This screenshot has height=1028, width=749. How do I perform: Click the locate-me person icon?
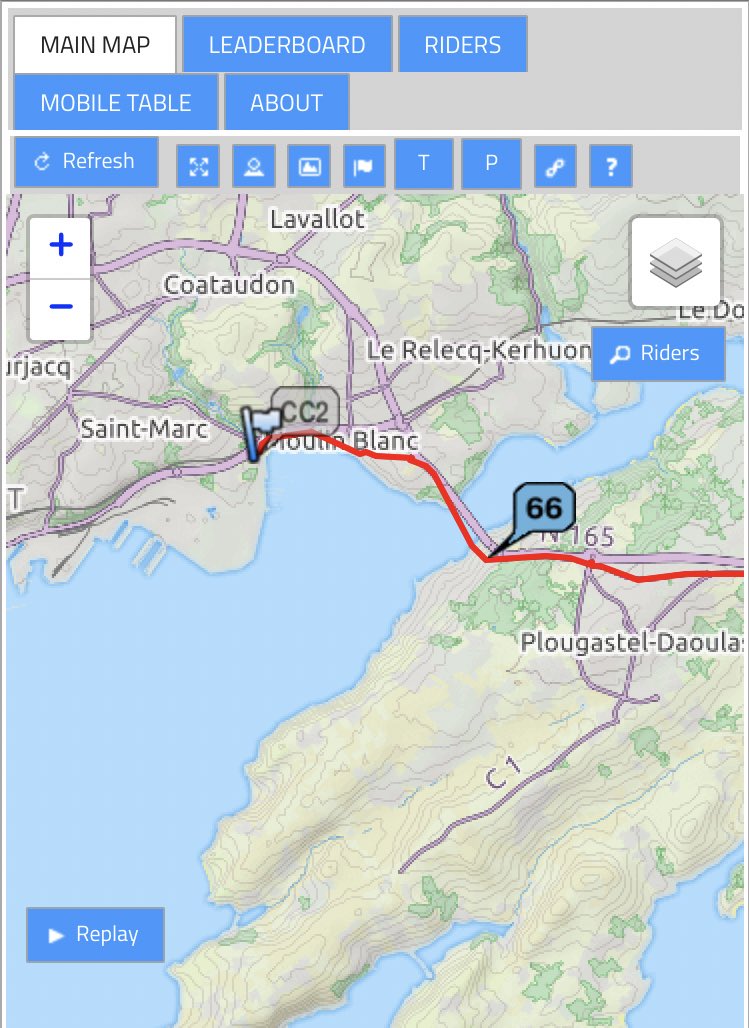tap(254, 167)
